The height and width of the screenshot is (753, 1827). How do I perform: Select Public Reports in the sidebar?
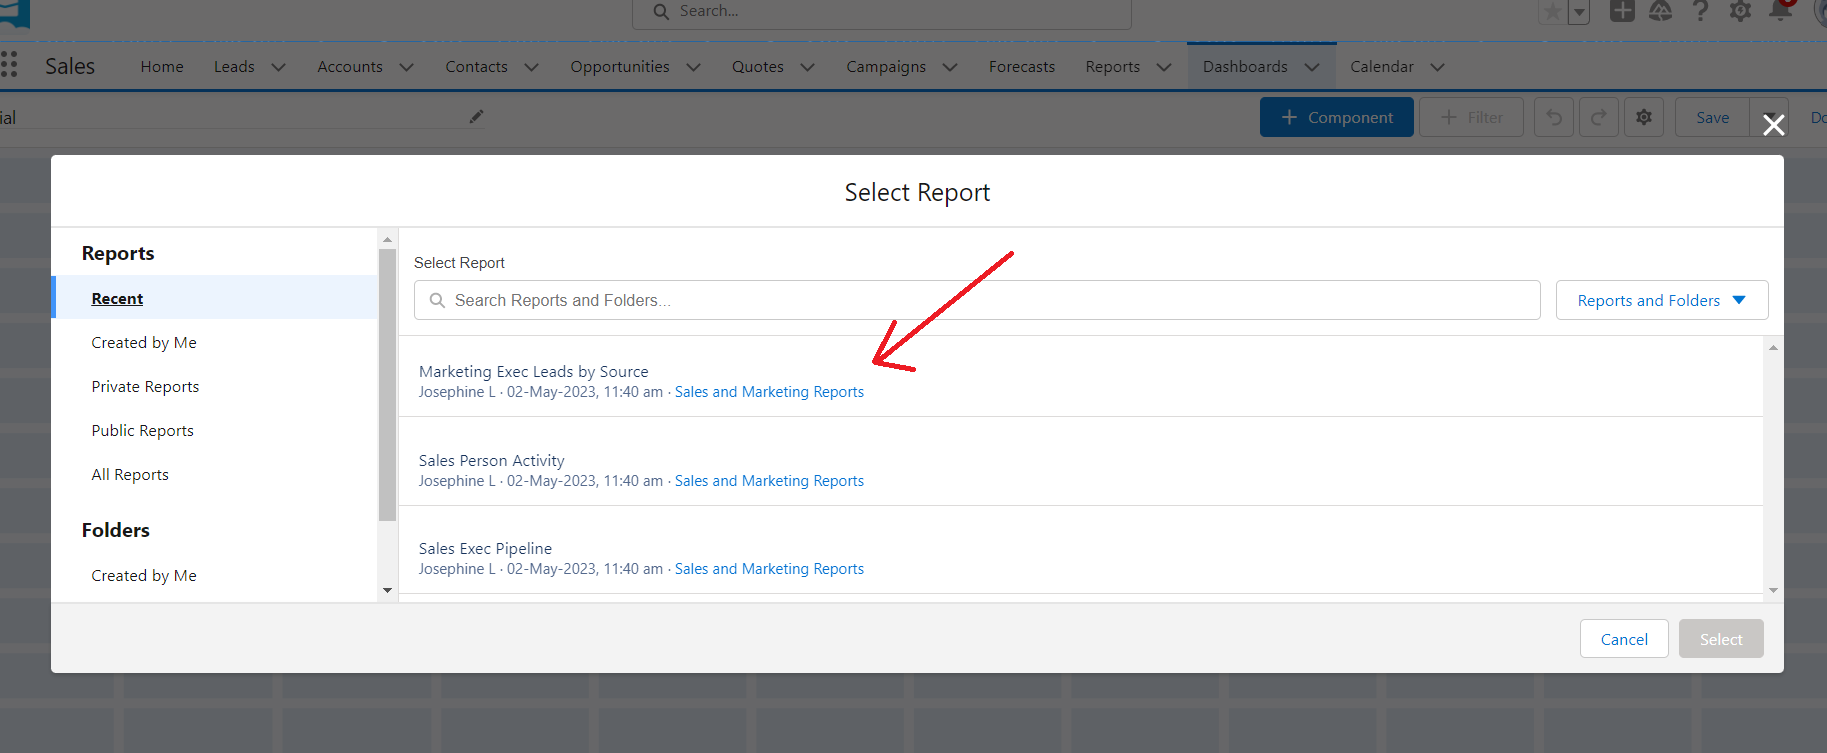[x=143, y=431]
